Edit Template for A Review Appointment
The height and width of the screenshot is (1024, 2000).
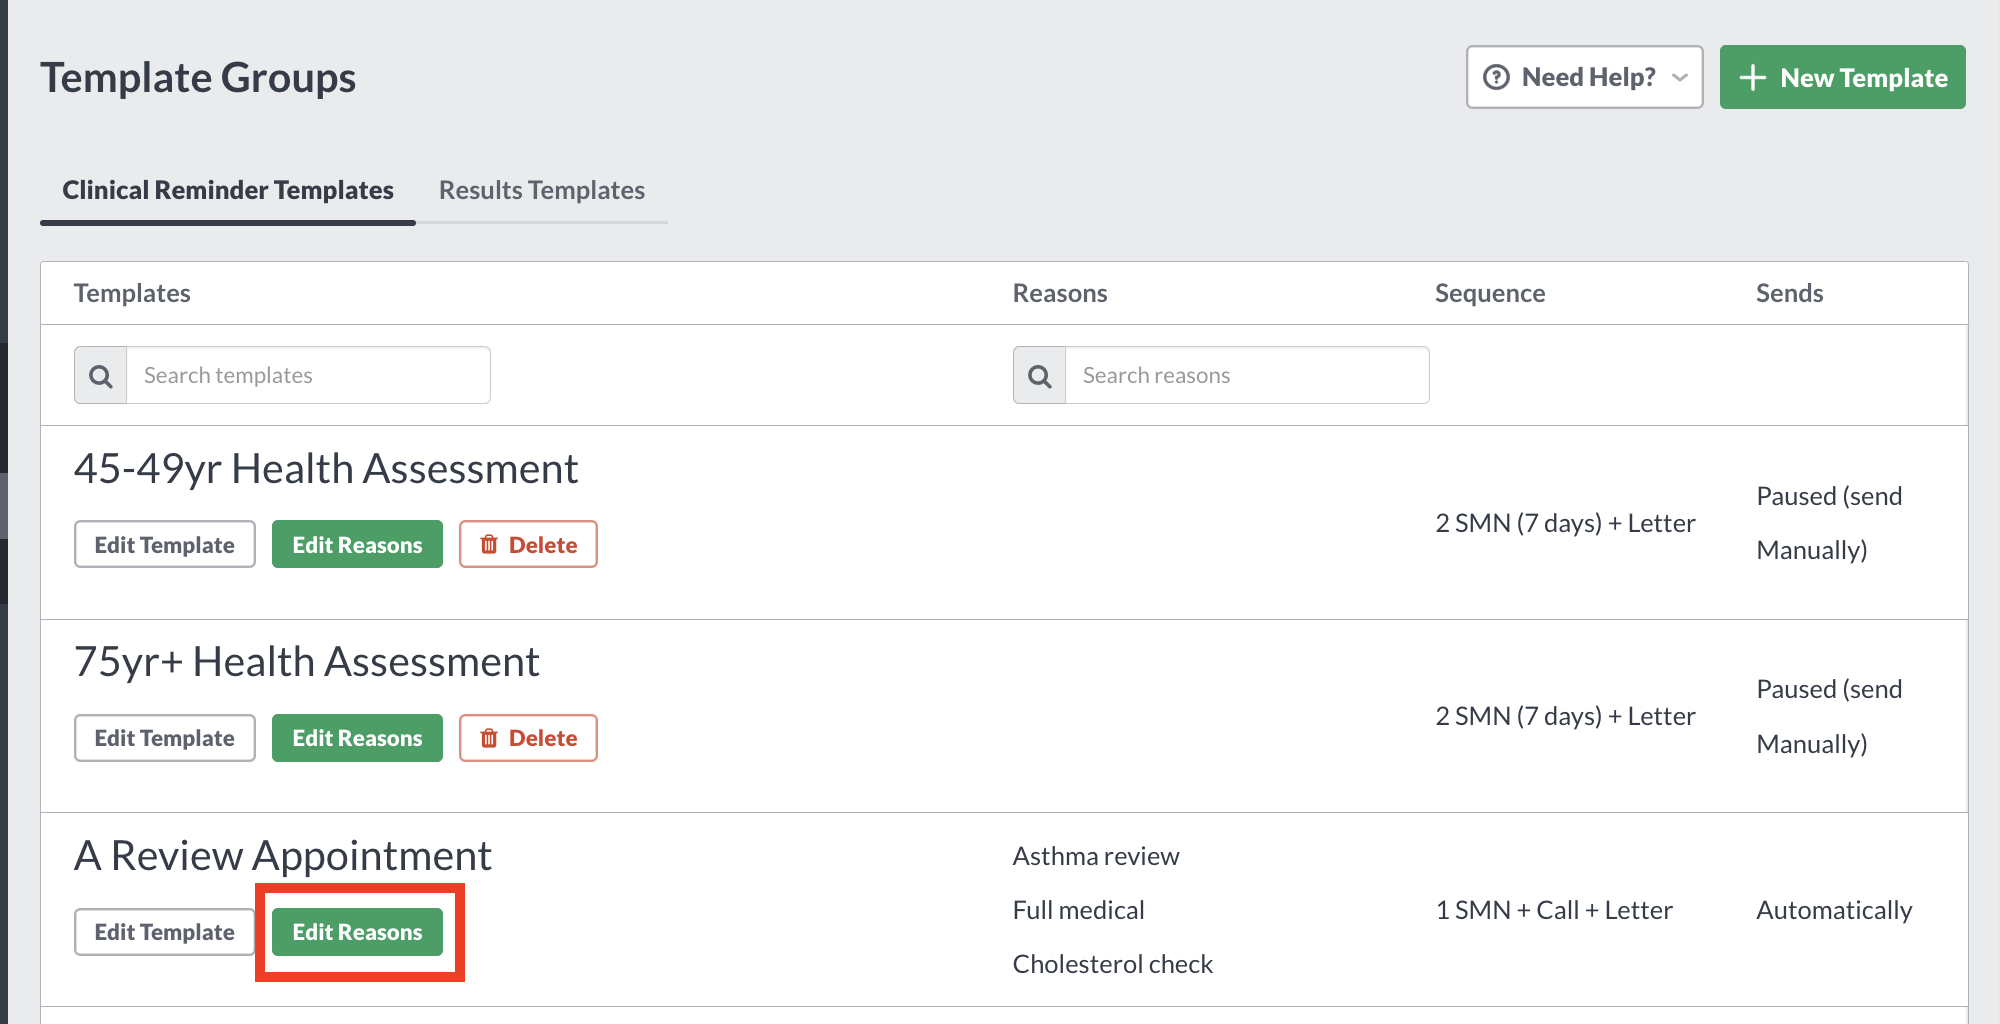(x=164, y=931)
